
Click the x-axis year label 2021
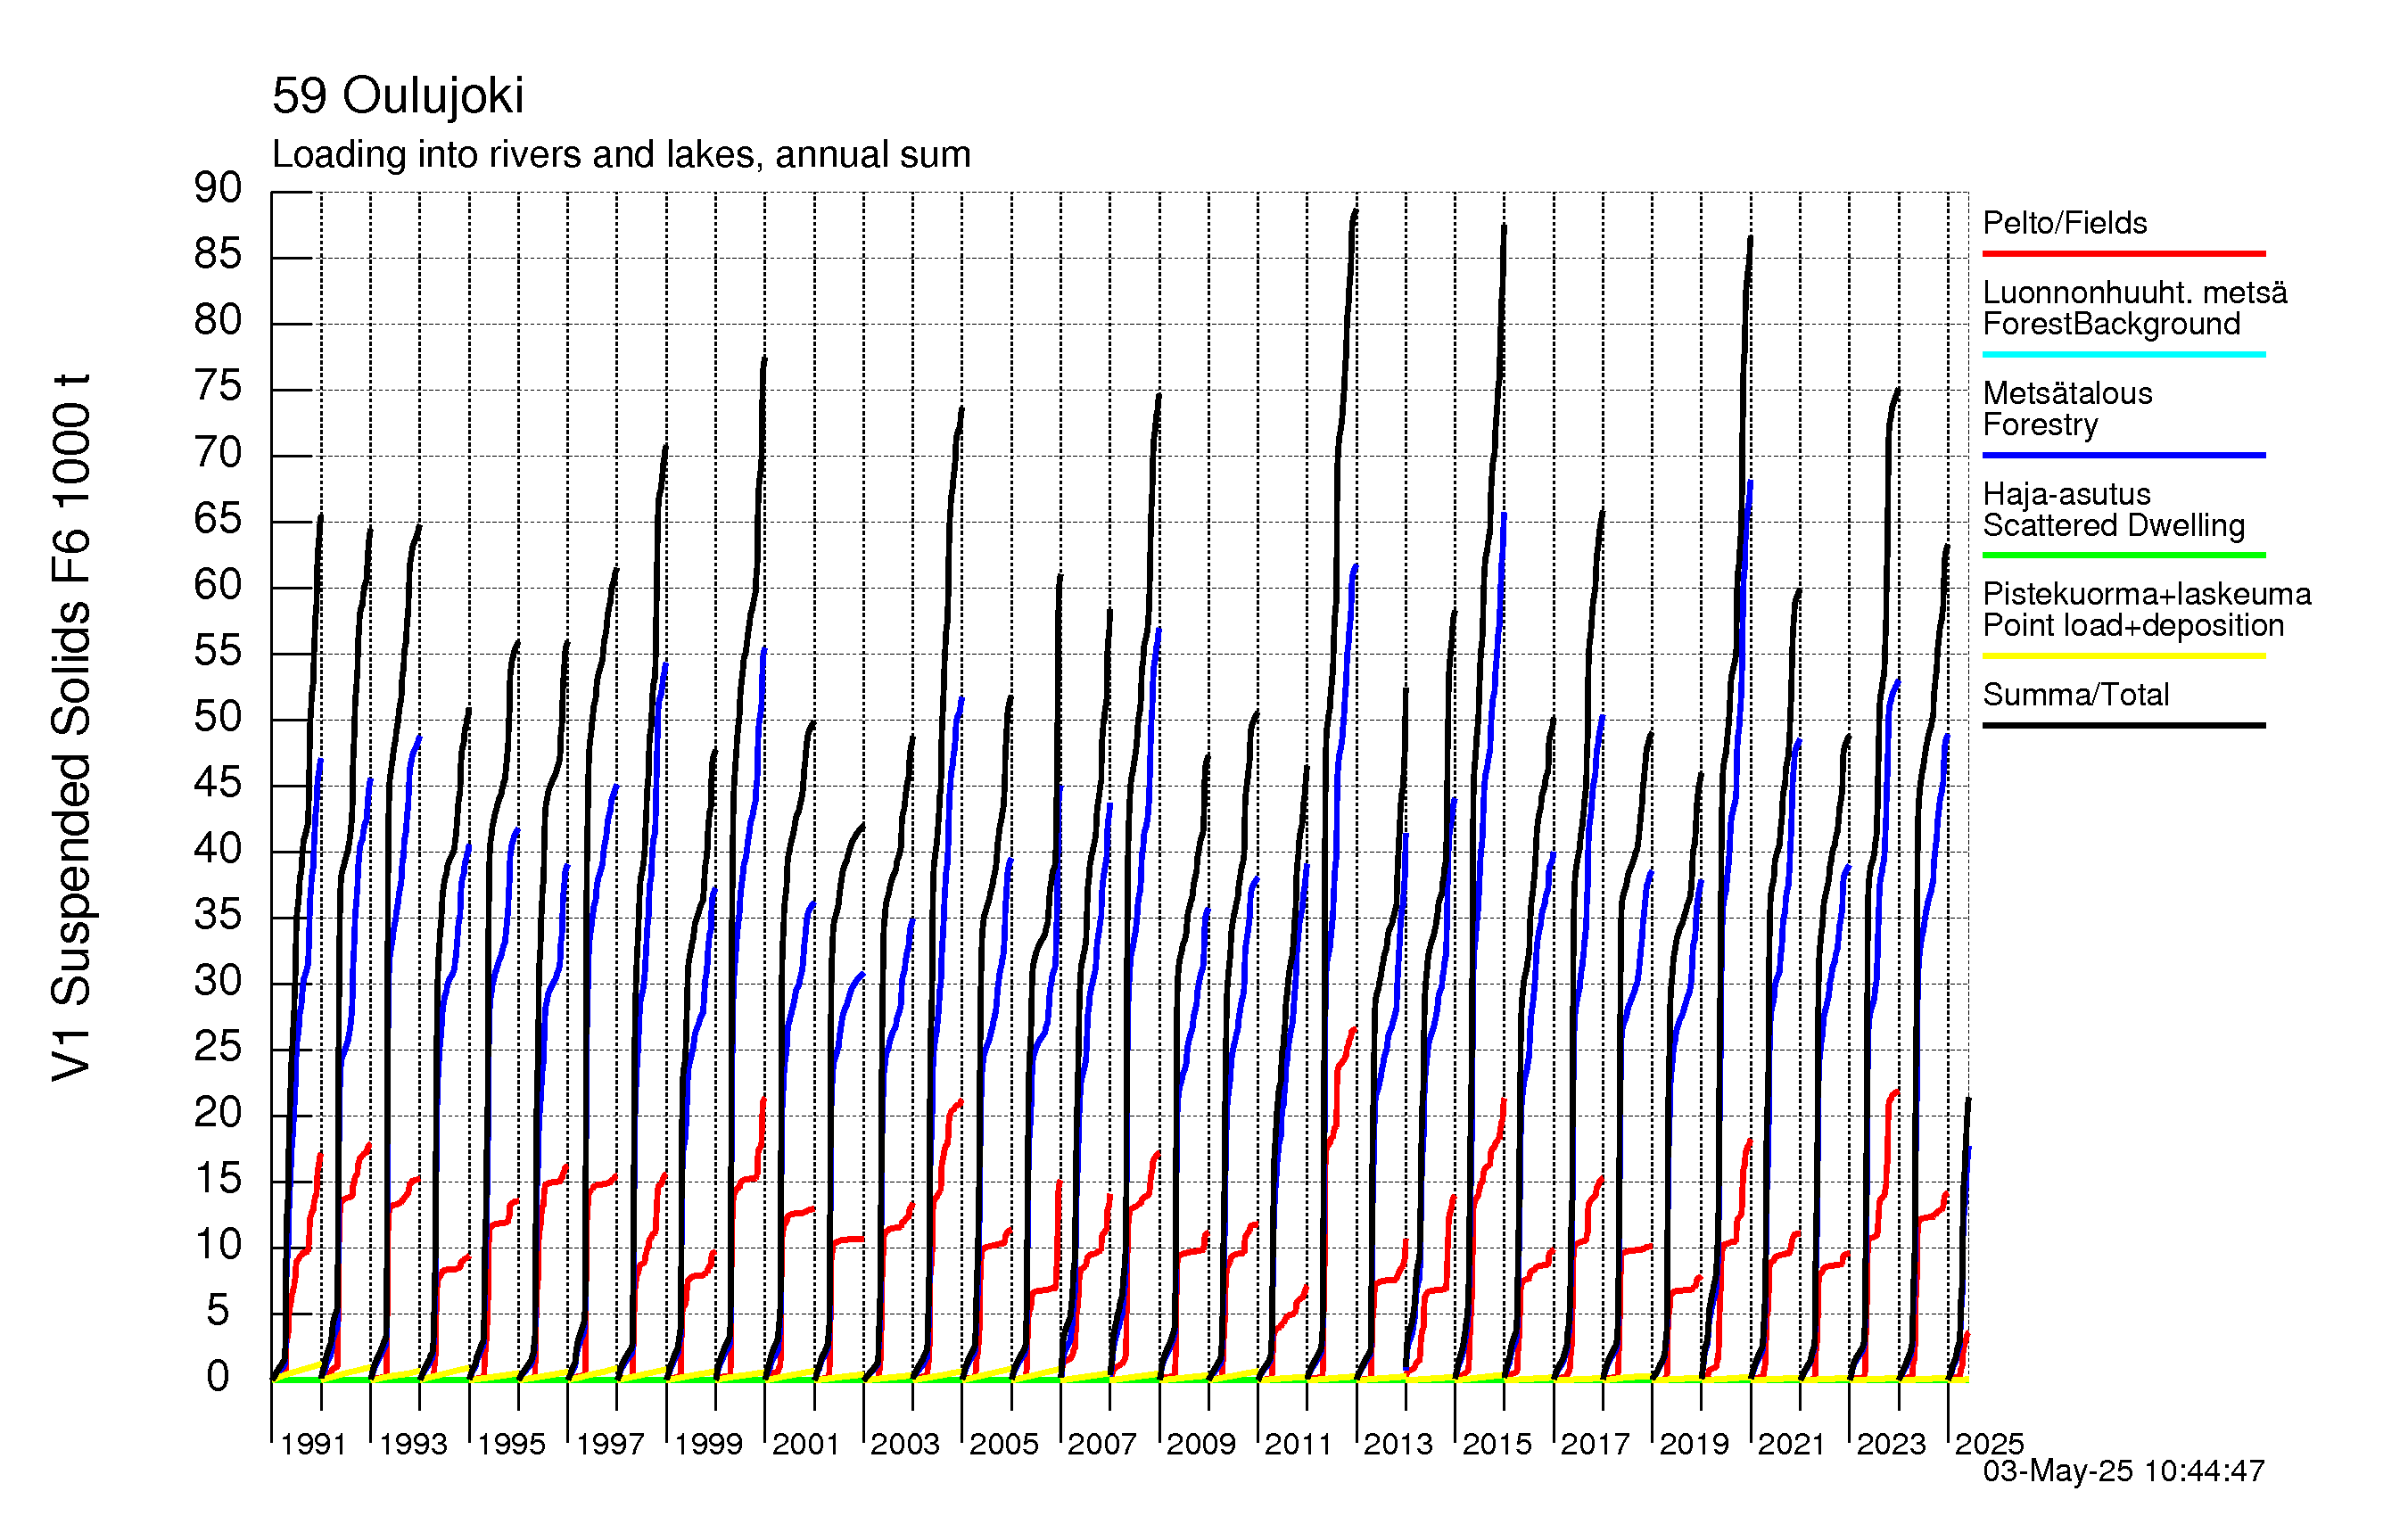(x=1792, y=1444)
